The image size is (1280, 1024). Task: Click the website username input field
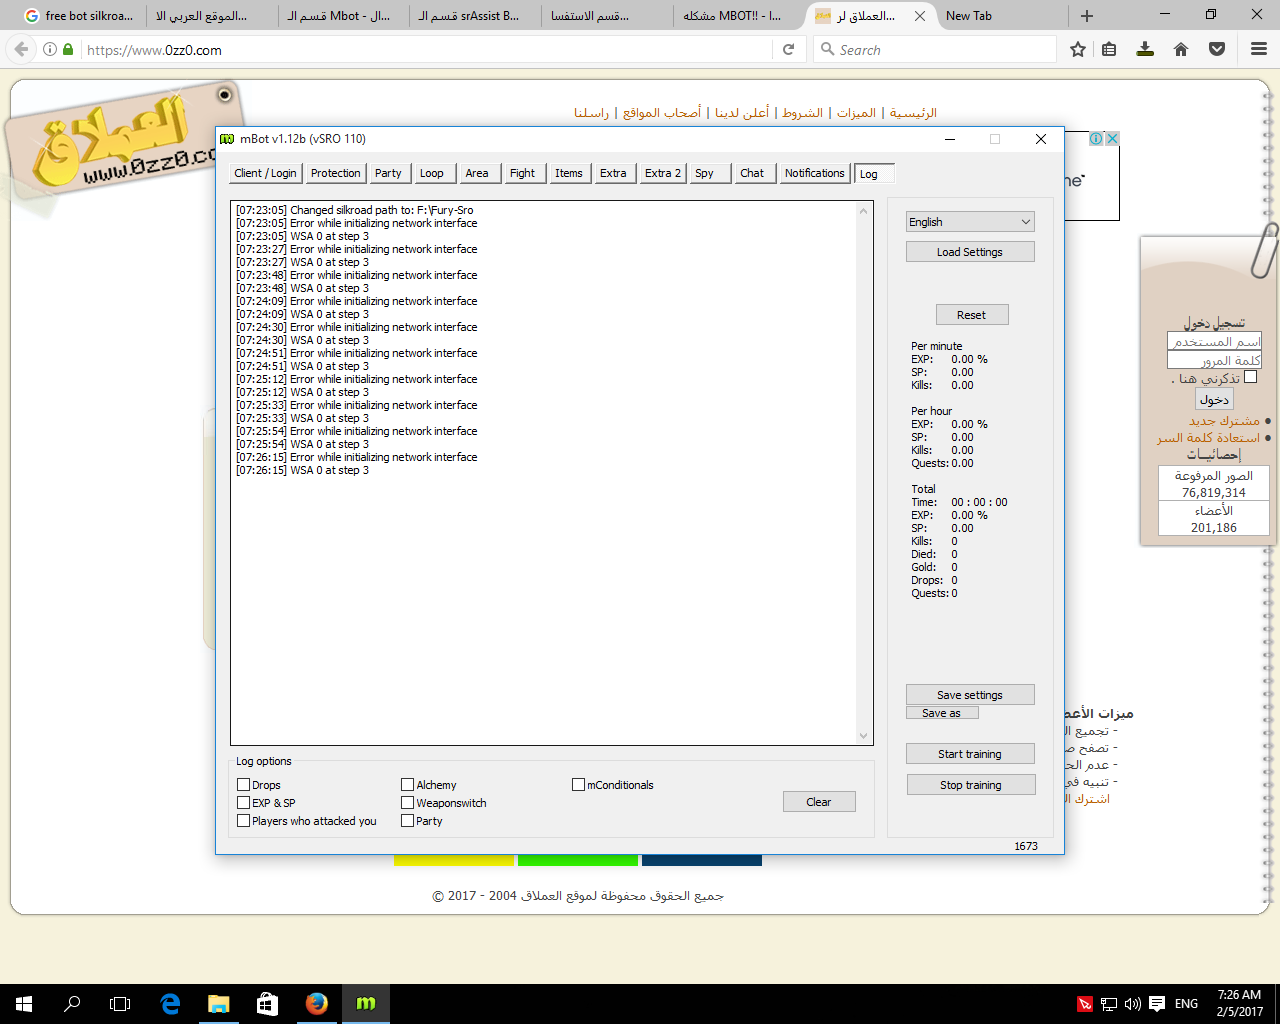tap(1215, 341)
